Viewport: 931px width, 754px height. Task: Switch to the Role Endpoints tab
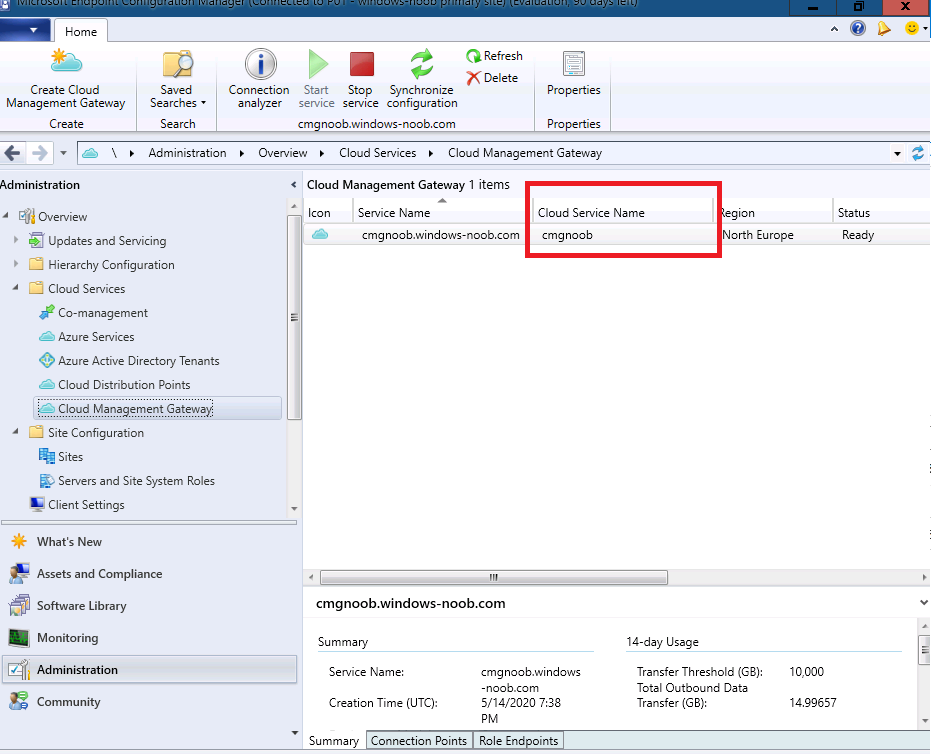pos(518,740)
